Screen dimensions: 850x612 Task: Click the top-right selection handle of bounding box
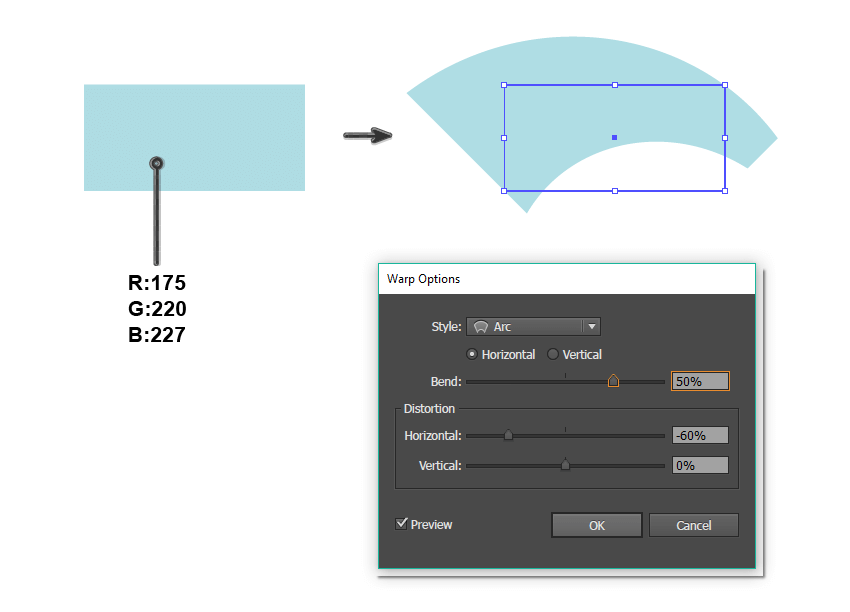coord(725,85)
